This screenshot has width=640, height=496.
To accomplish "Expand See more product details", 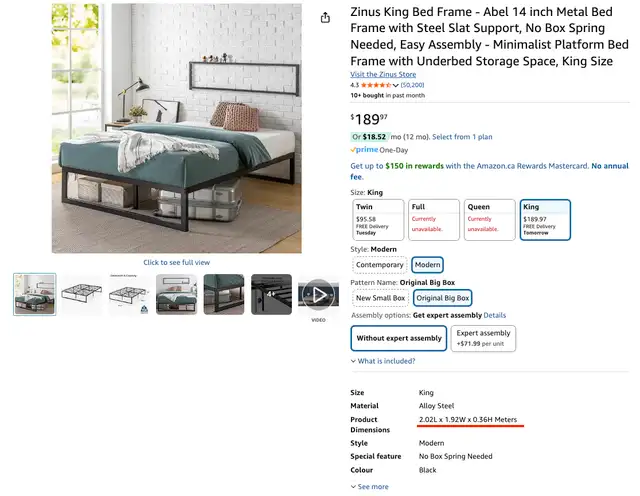I will pos(370,487).
